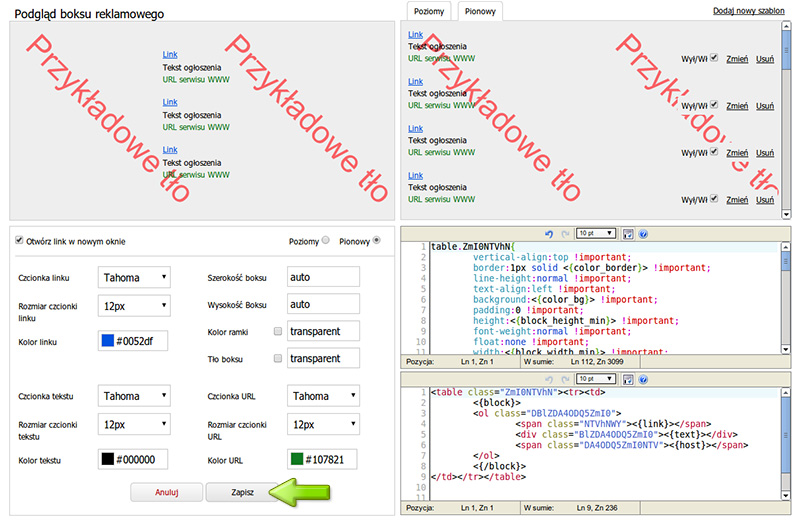Open help icon in the HTML editor toolbar
Image resolution: width=800 pixels, height=521 pixels.
coord(643,380)
